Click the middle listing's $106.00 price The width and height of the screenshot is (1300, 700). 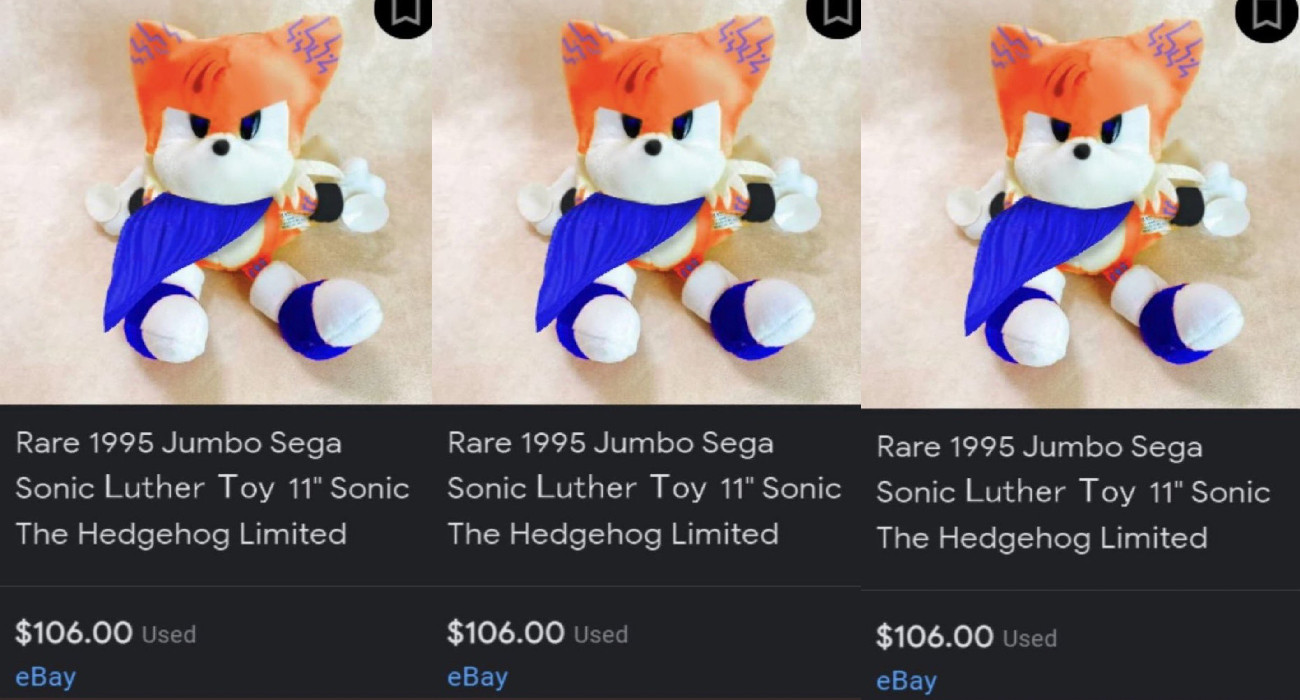[506, 632]
